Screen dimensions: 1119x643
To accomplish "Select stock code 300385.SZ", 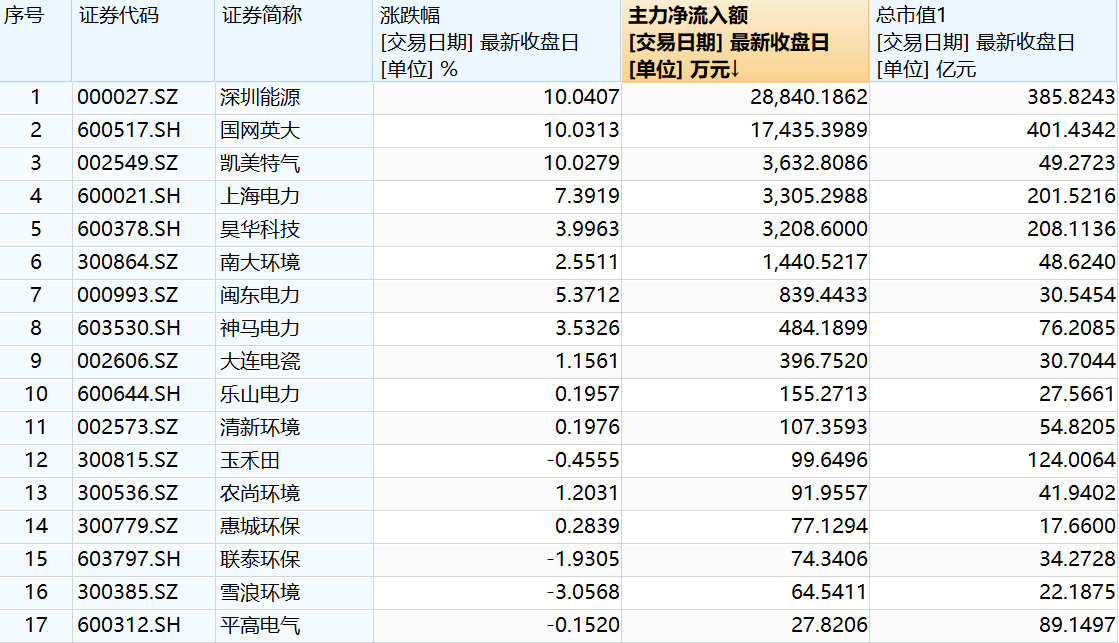I will pyautogui.click(x=128, y=592).
